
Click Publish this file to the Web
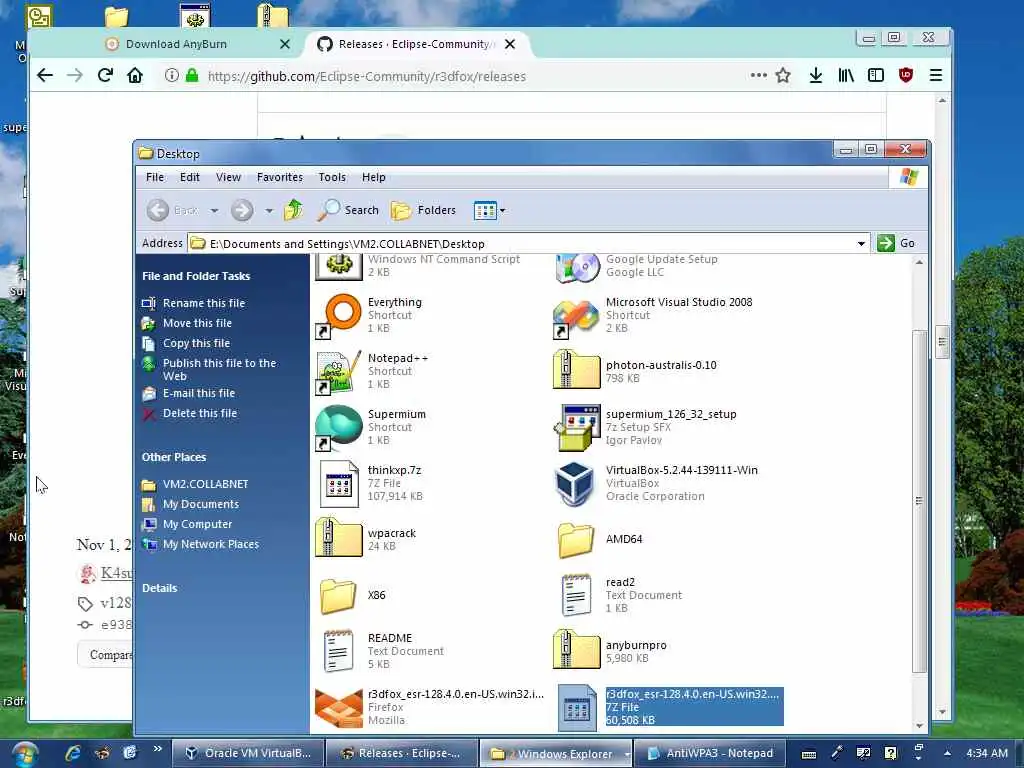click(219, 370)
